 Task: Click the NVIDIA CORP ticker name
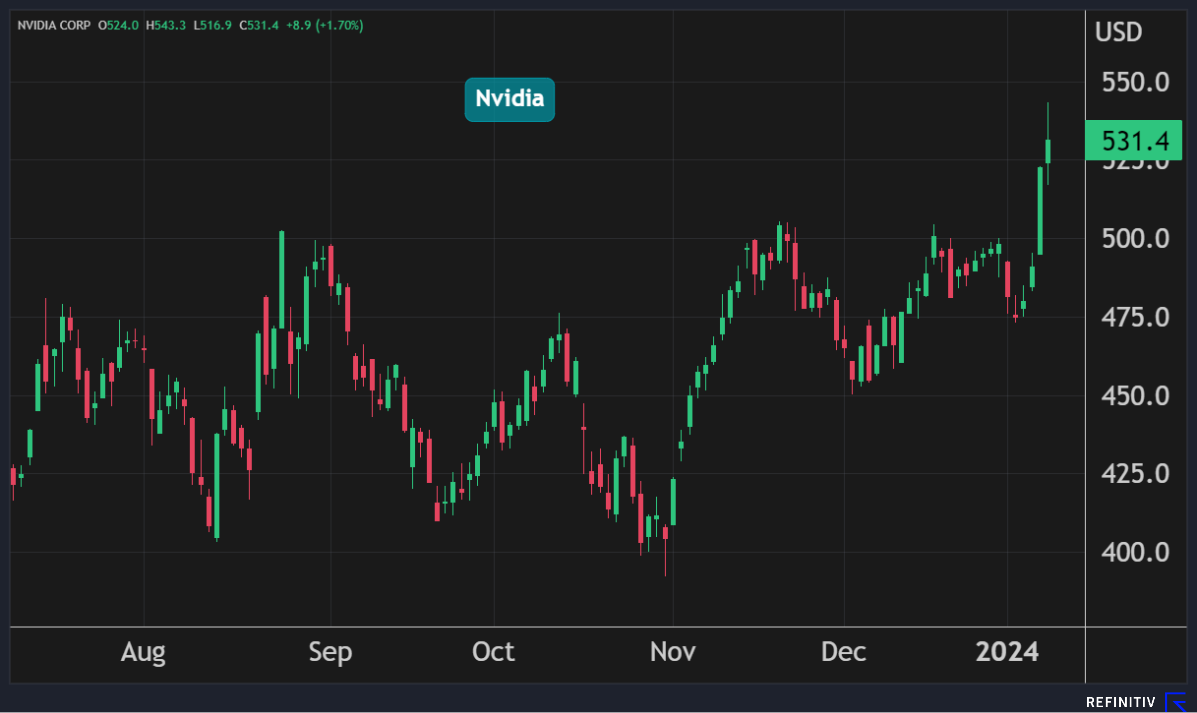52,25
